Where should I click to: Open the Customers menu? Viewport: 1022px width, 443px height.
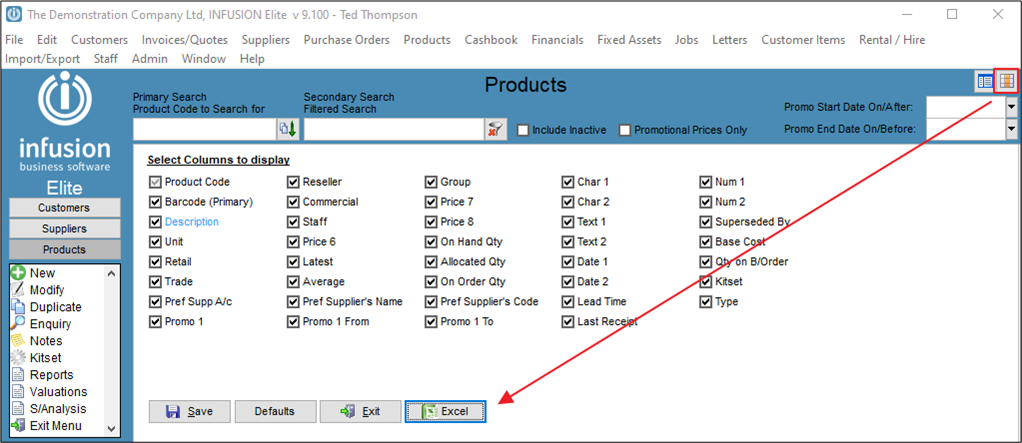tap(100, 40)
